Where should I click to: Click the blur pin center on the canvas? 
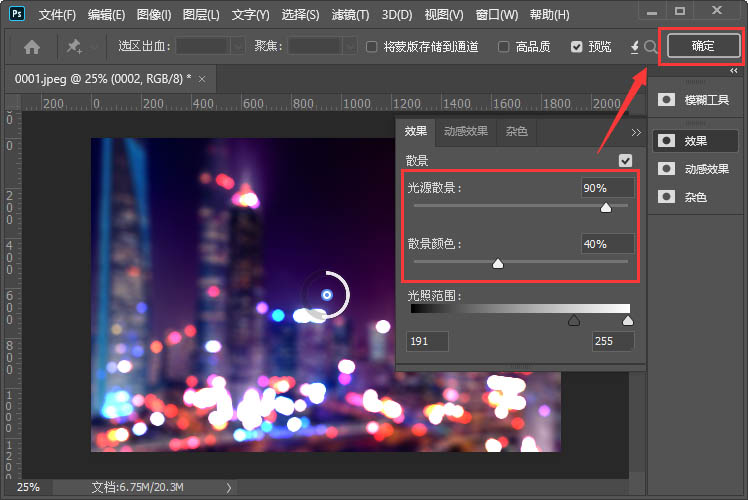point(327,295)
